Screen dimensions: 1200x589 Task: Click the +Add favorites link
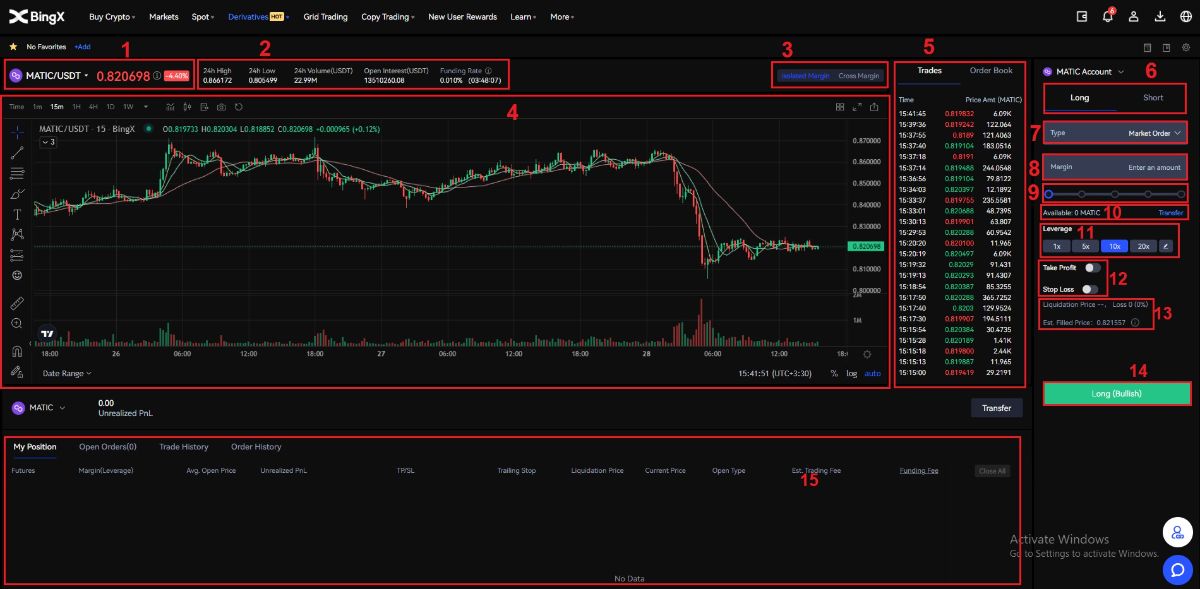[82, 47]
